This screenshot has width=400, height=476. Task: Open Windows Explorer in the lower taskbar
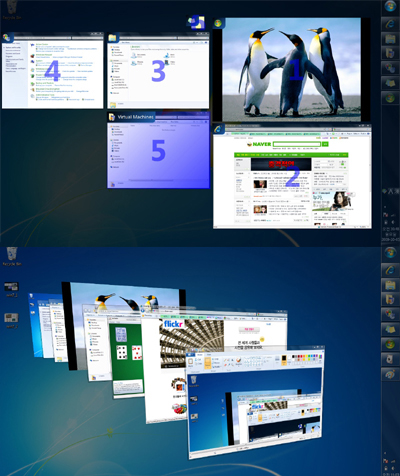point(390,285)
